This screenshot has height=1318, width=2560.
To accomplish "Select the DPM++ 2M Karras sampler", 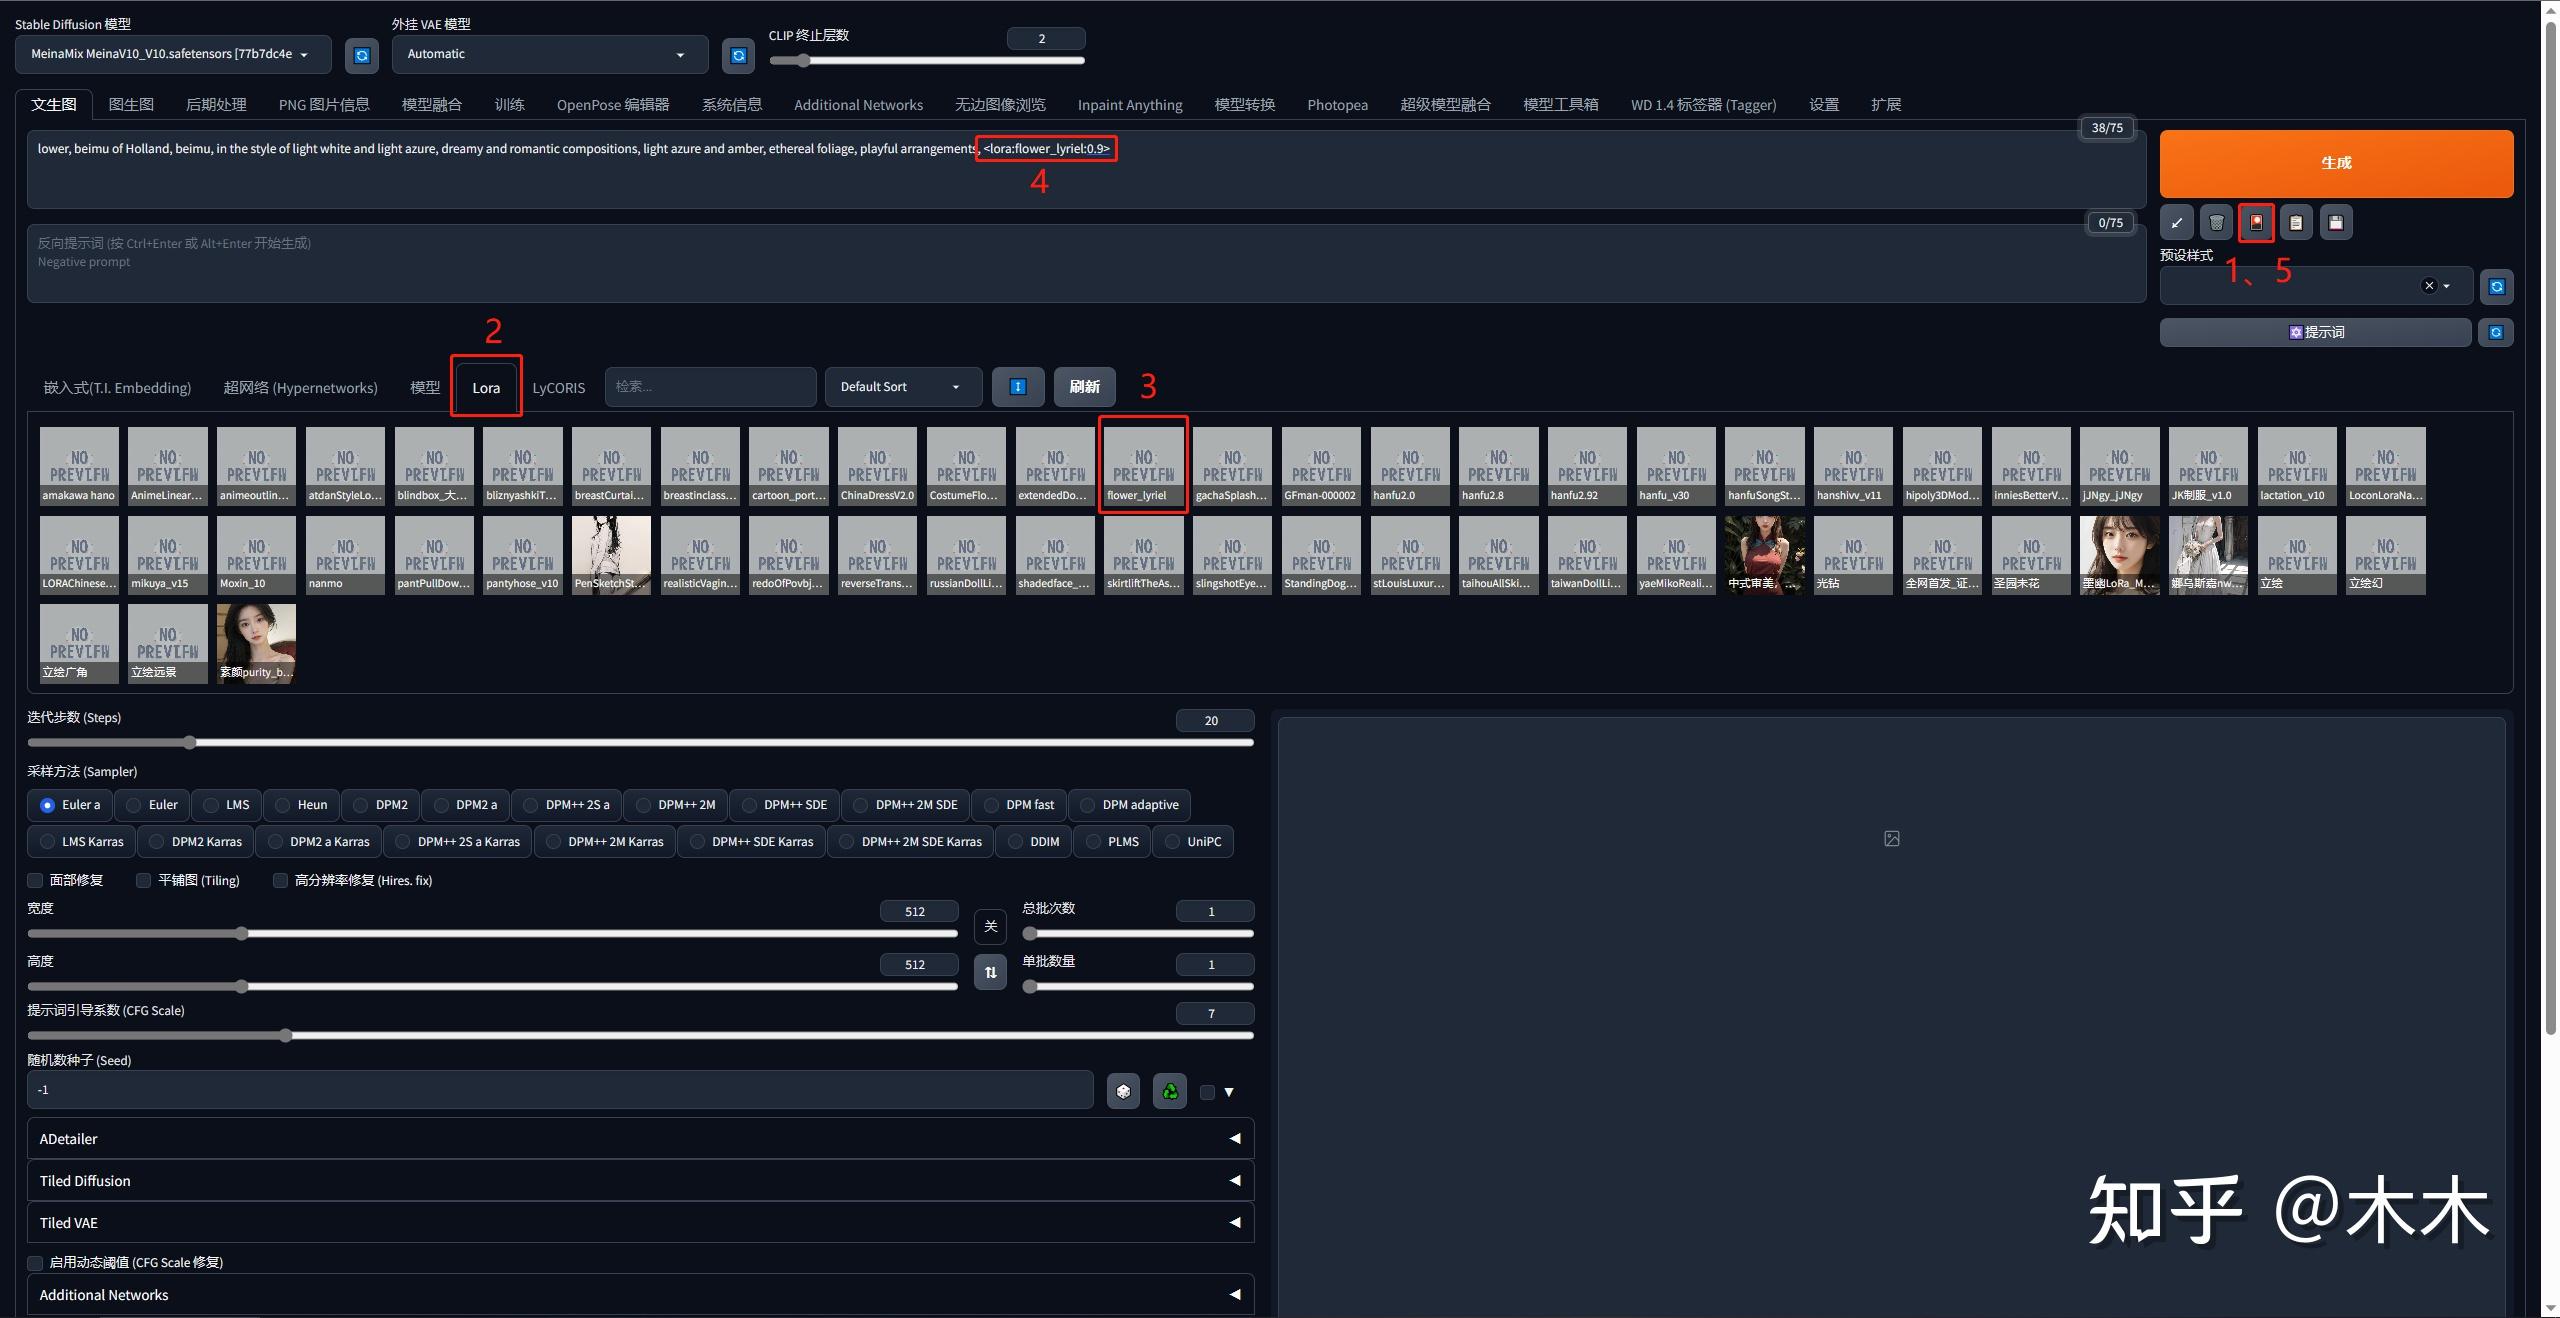I will pos(603,842).
